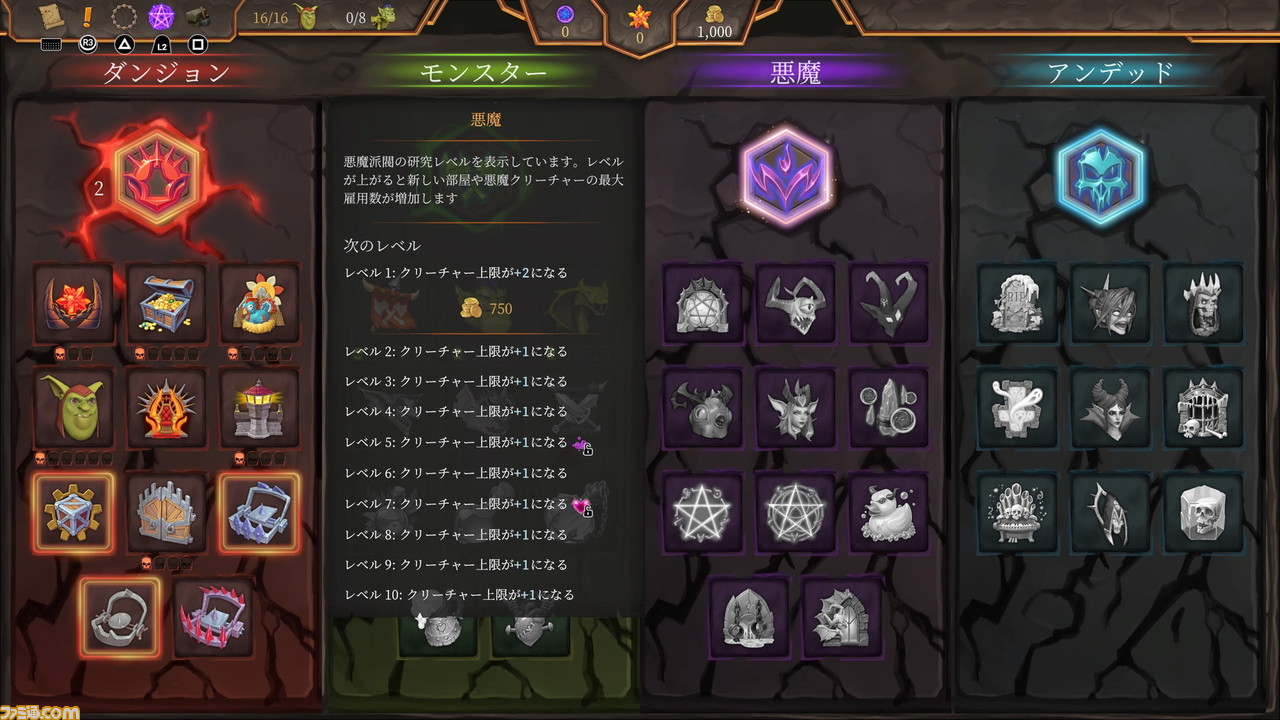Open the 悪魔 faction tab

pos(796,72)
